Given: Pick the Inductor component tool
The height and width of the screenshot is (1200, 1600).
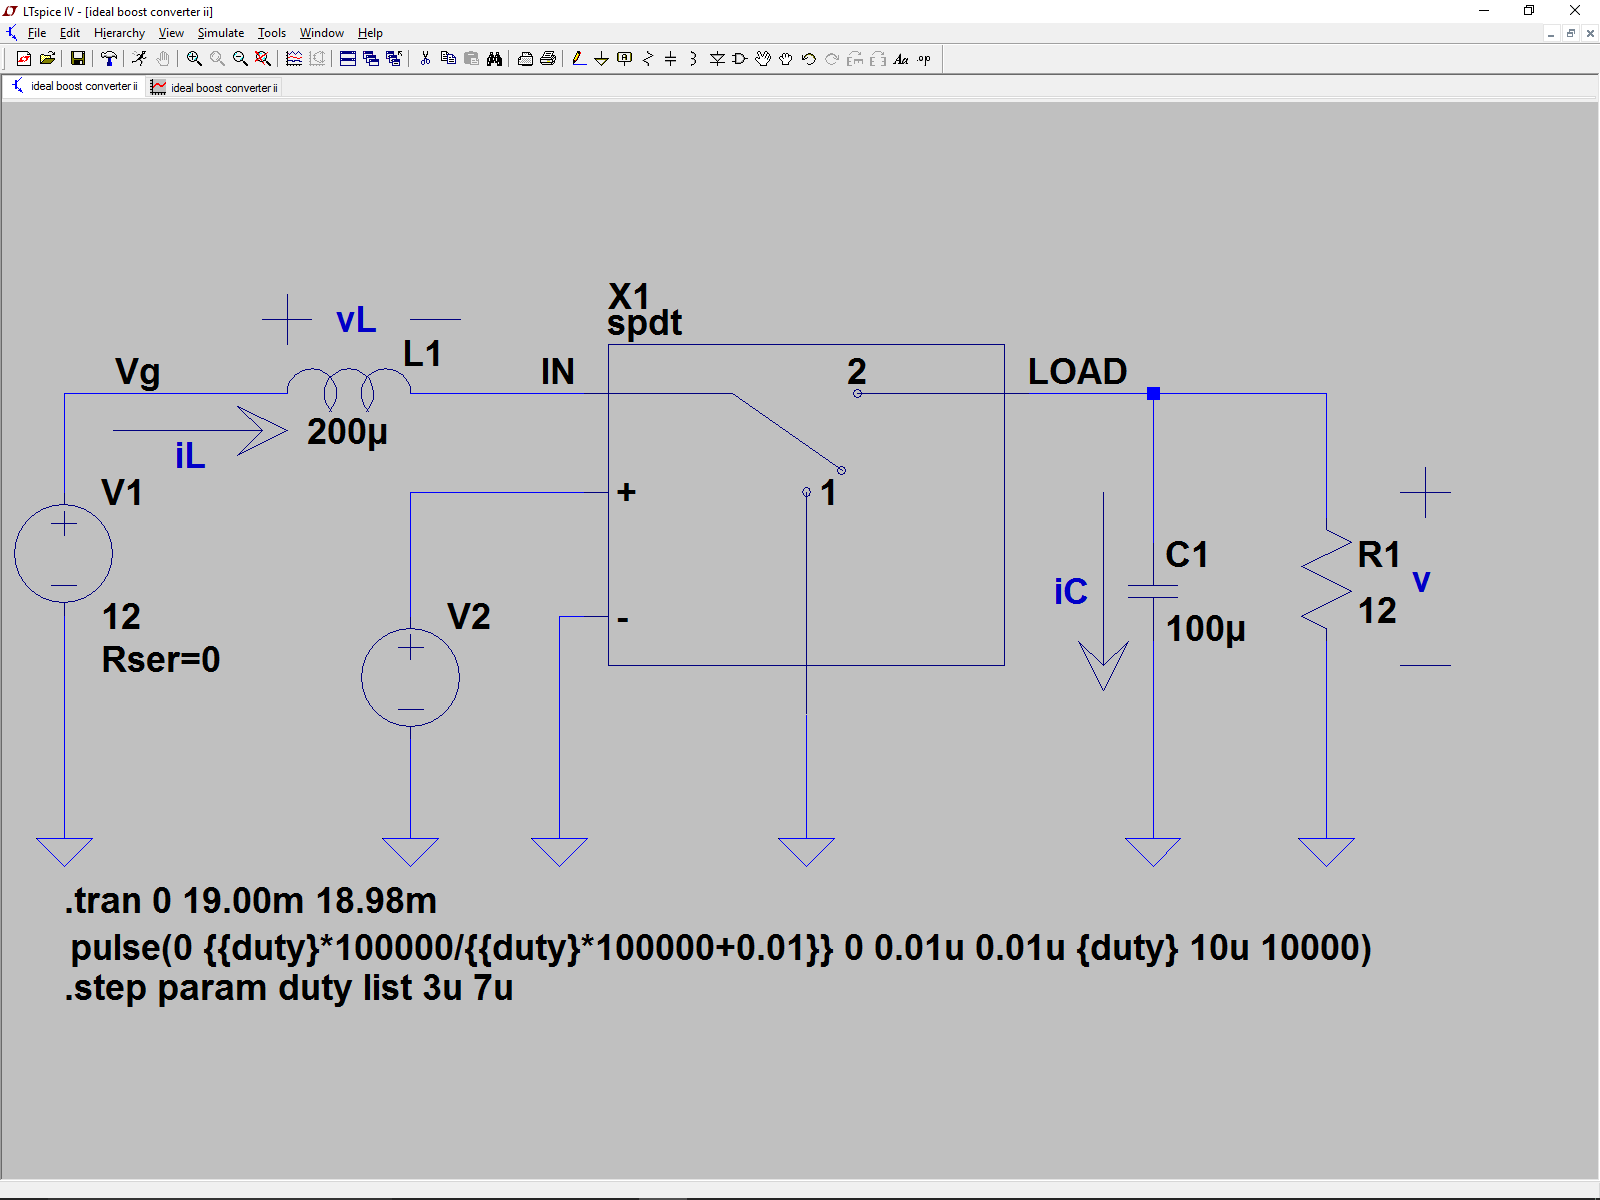Looking at the screenshot, I should point(693,59).
